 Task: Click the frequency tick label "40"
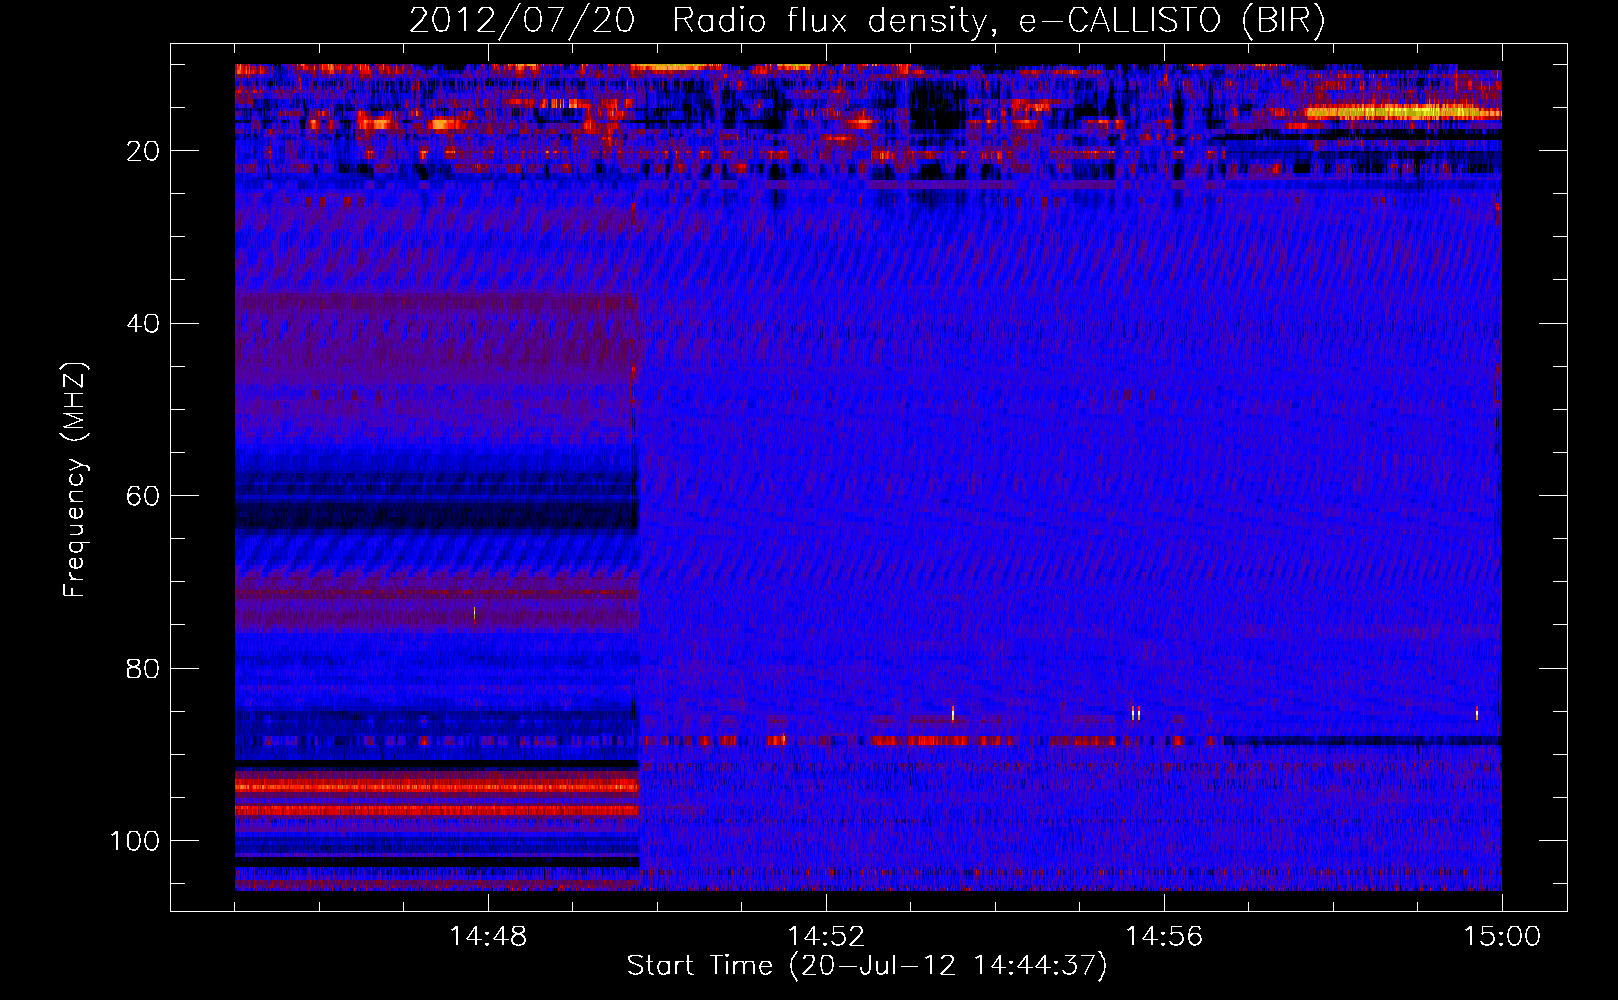point(143,324)
